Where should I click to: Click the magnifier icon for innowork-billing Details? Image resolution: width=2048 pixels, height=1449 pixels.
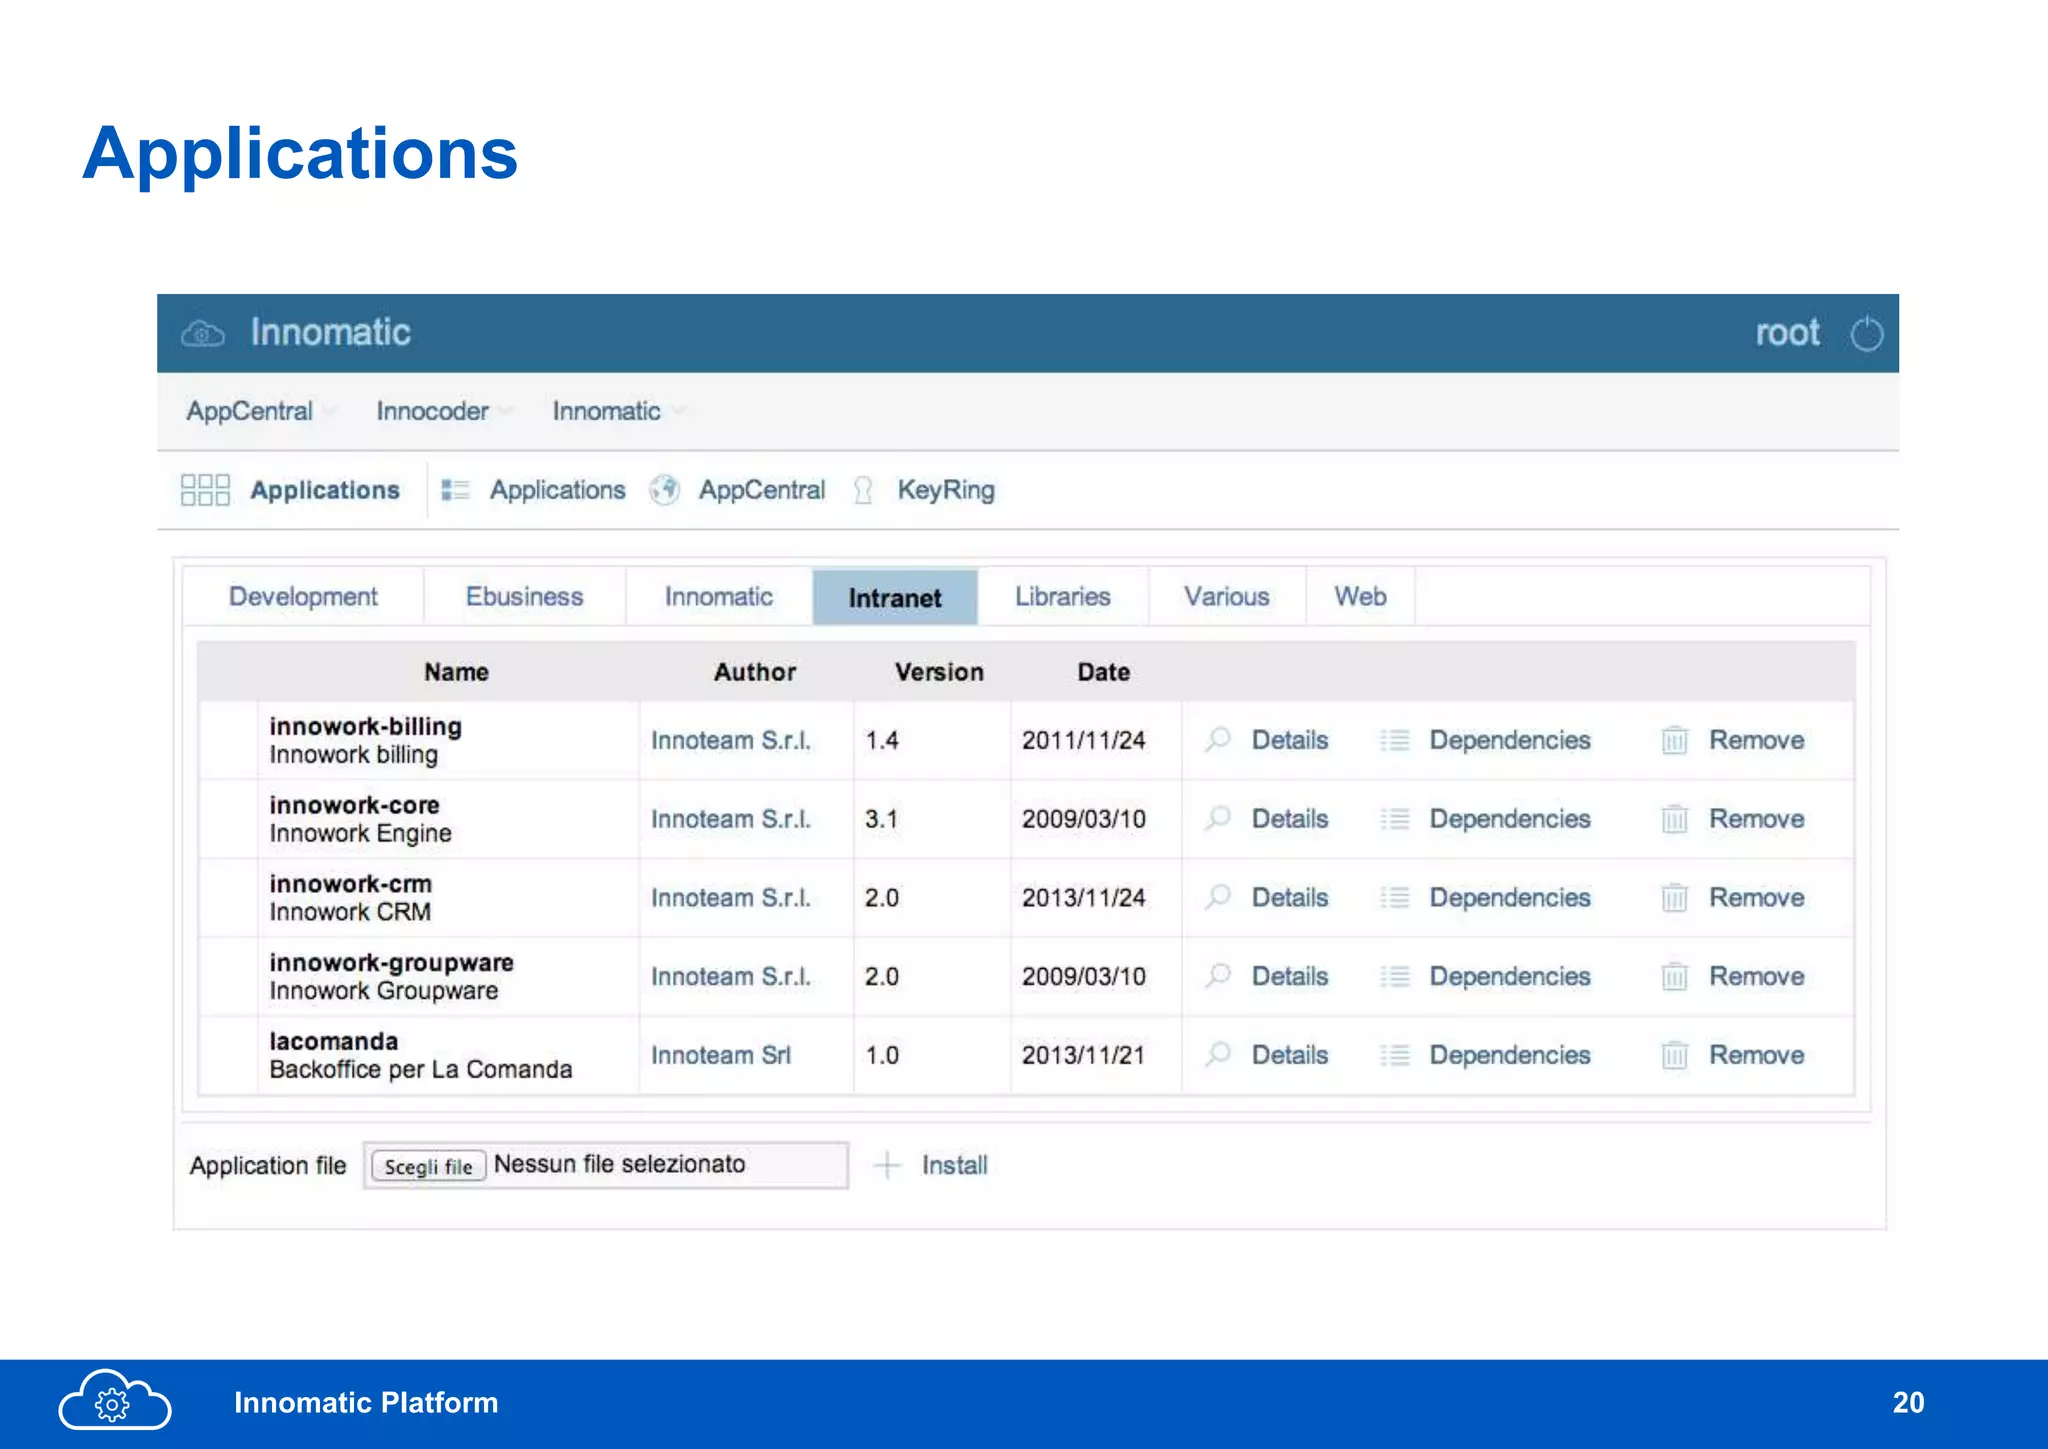(x=1218, y=740)
